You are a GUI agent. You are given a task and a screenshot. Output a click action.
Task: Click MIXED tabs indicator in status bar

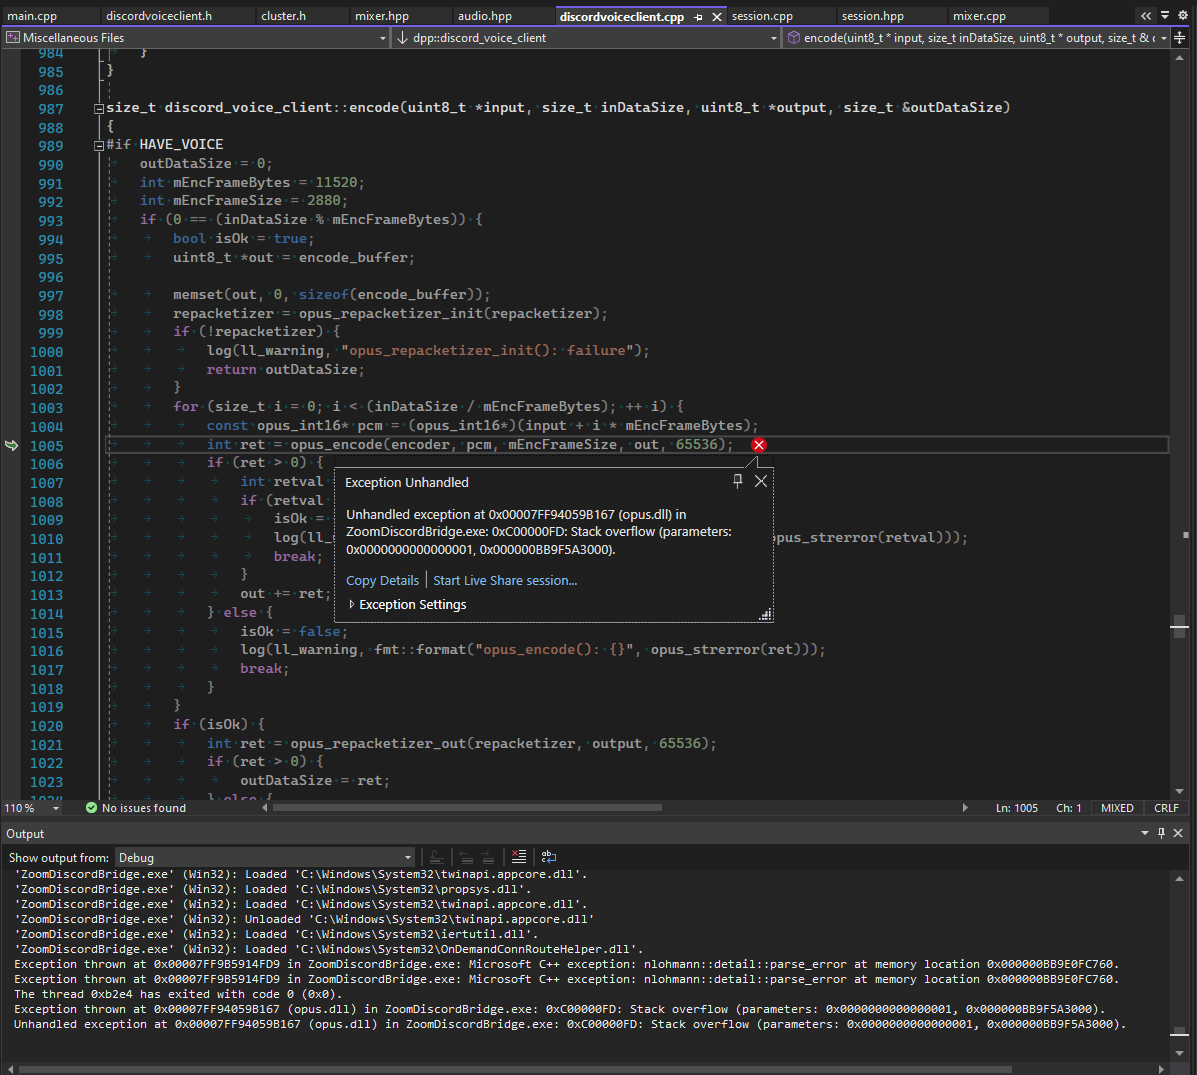(x=1117, y=808)
